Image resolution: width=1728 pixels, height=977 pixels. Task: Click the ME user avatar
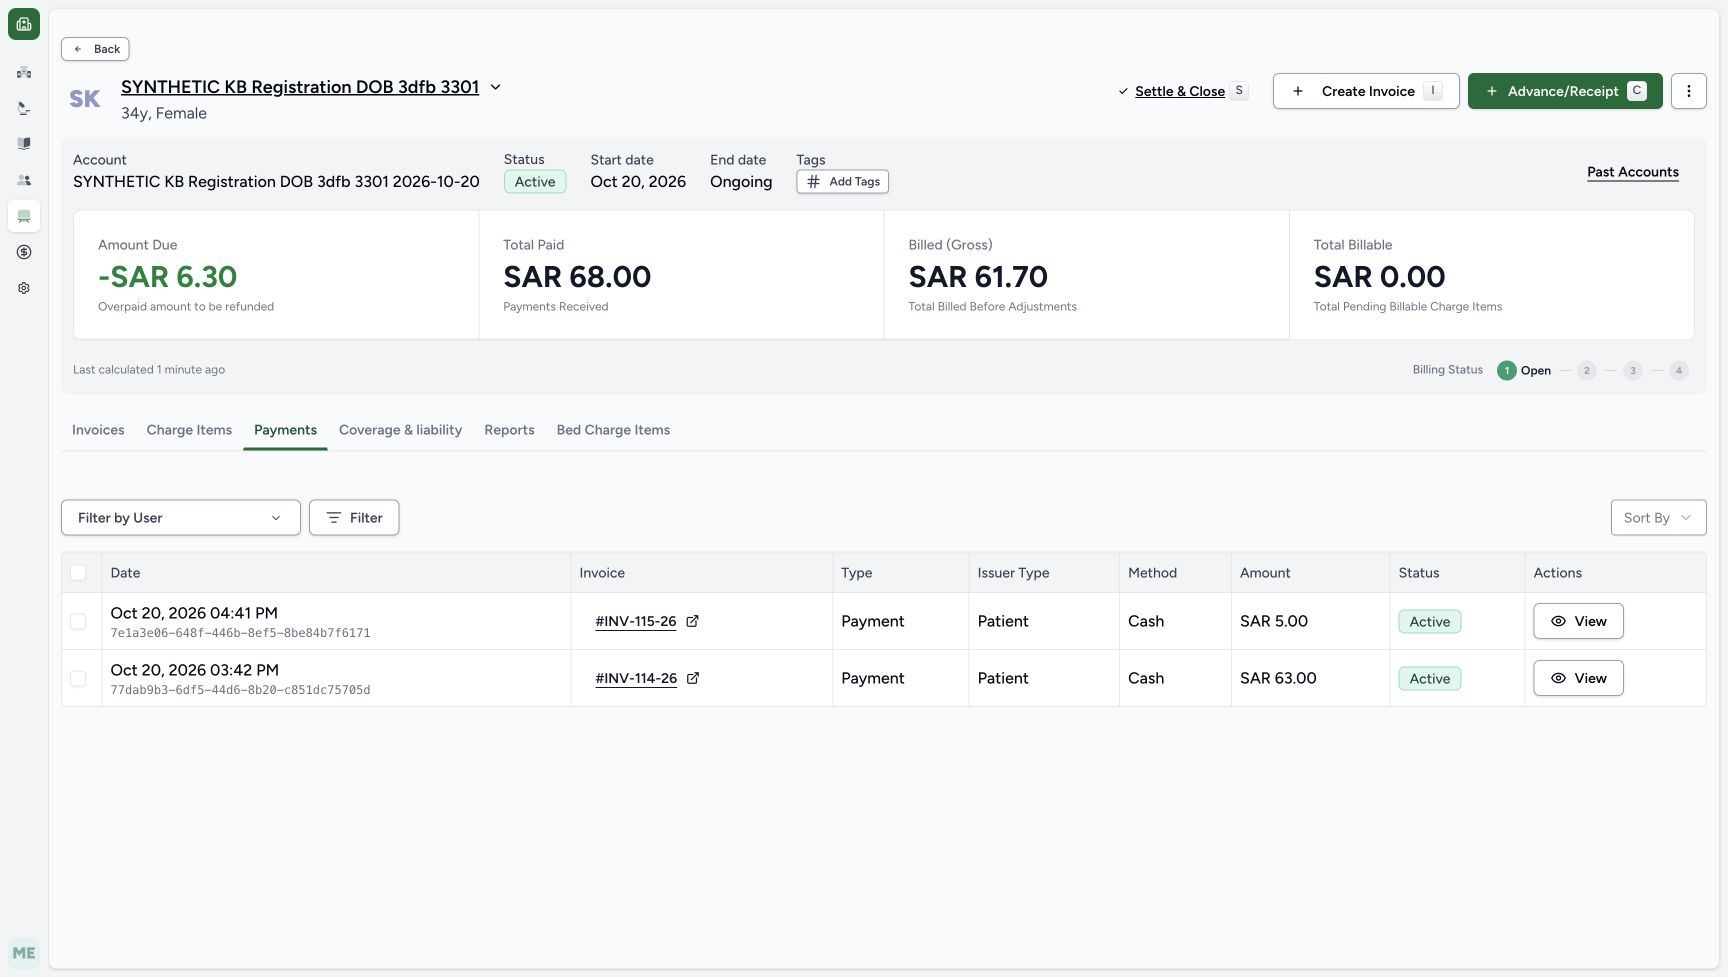coord(24,953)
